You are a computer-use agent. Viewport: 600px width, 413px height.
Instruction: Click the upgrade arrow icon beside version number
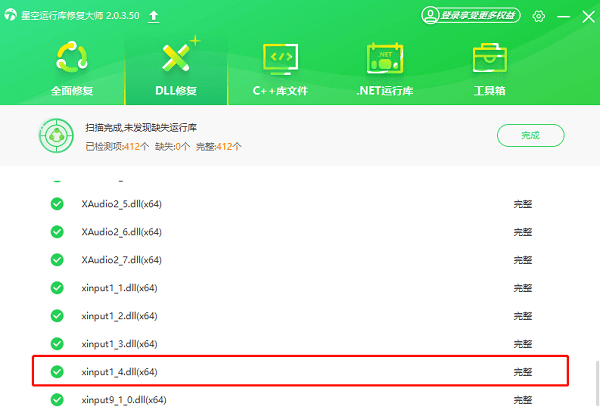pos(153,16)
